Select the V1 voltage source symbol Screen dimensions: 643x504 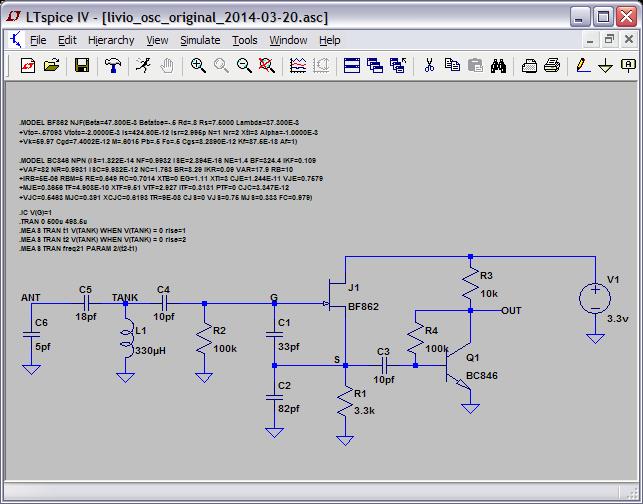click(x=595, y=299)
